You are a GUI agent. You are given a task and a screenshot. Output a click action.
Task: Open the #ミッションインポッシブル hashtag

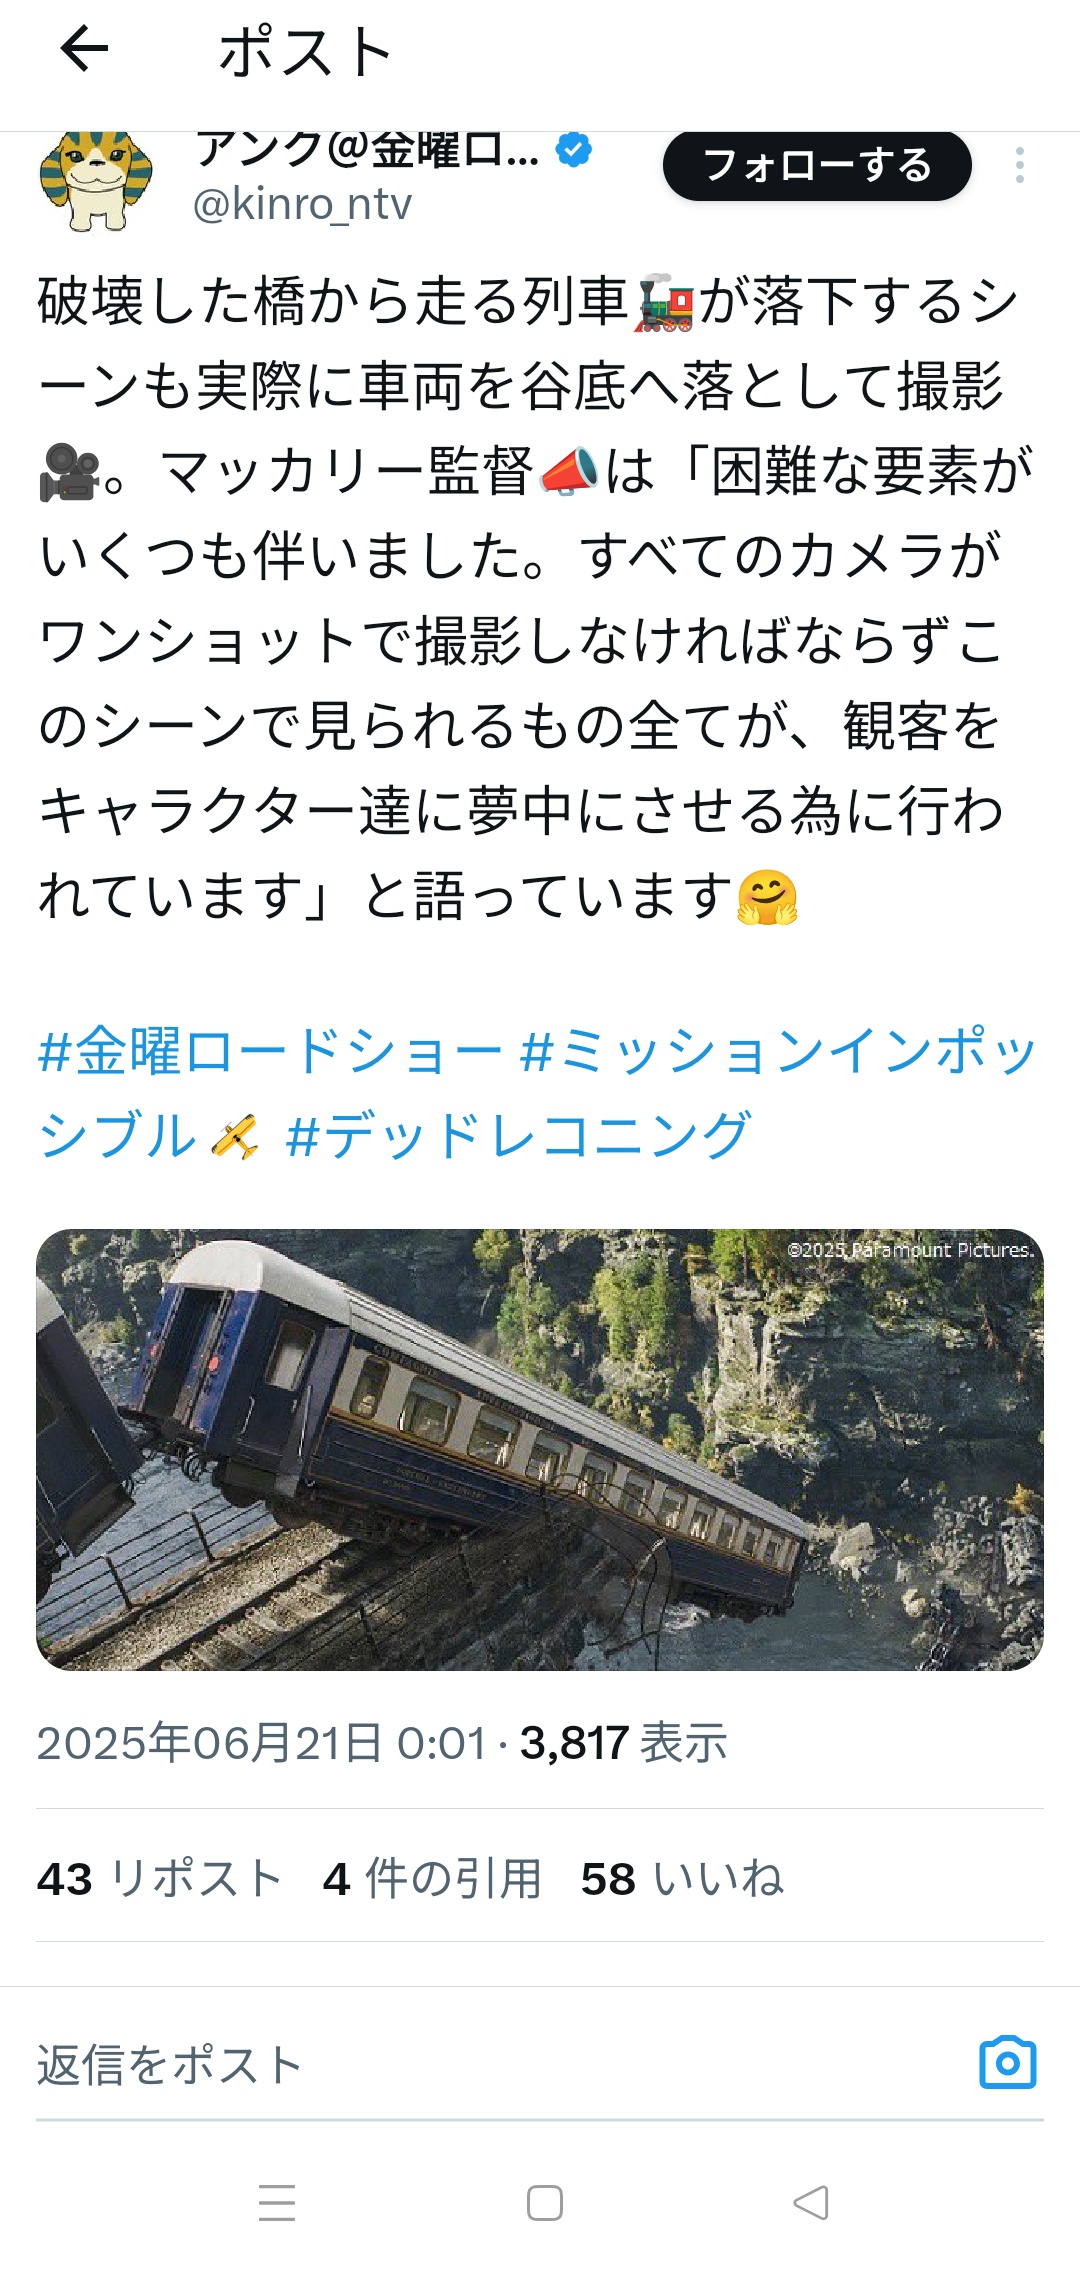[538, 1093]
